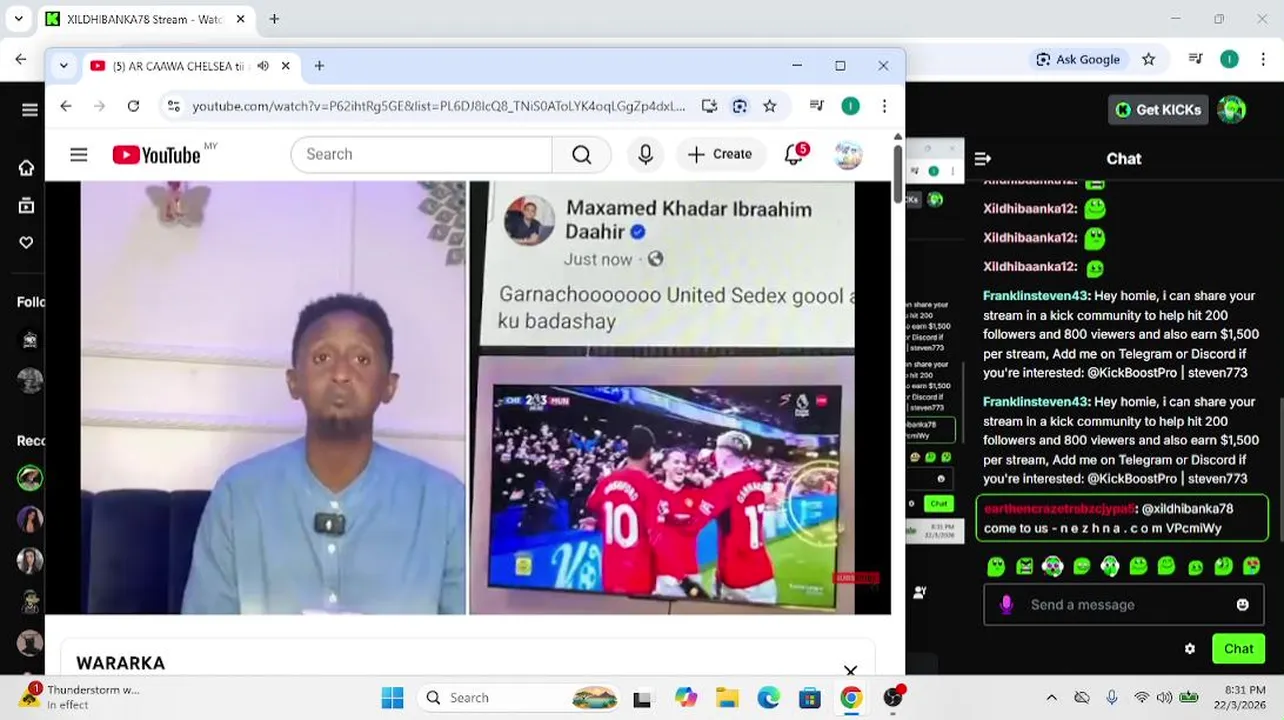Open Google Lens icon in YouTube address bar
The height and width of the screenshot is (720, 1284).
tap(740, 106)
